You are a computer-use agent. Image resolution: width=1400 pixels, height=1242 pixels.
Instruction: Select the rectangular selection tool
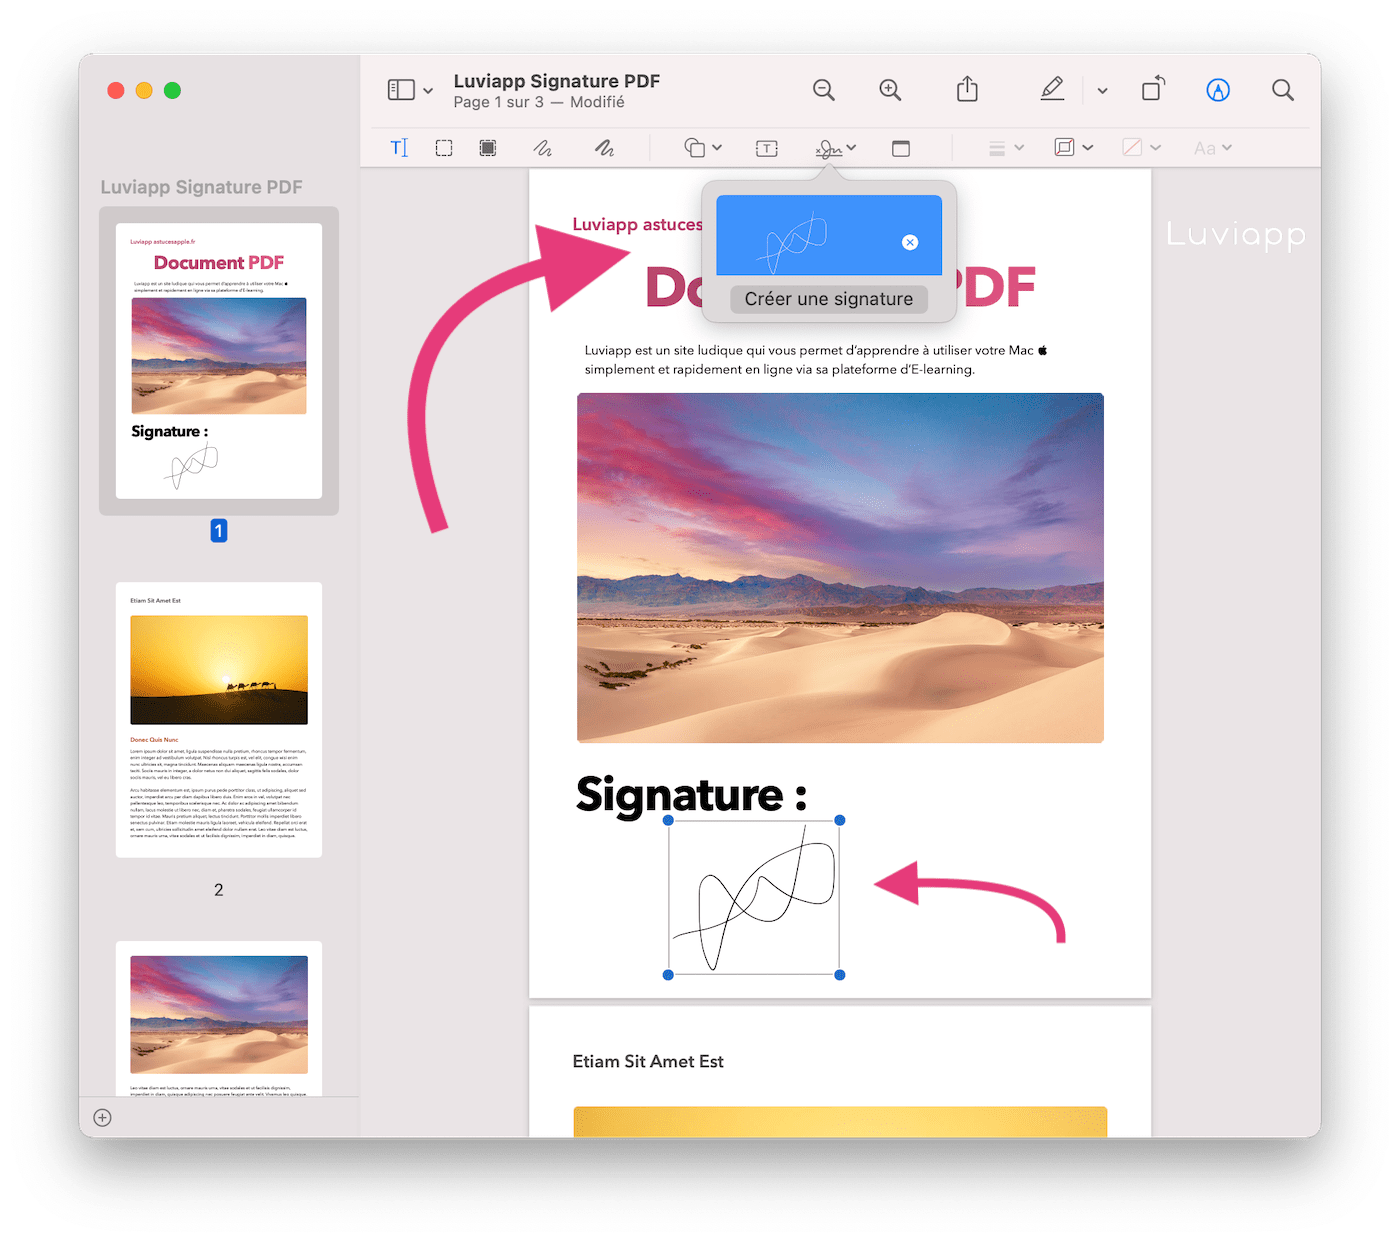444,147
